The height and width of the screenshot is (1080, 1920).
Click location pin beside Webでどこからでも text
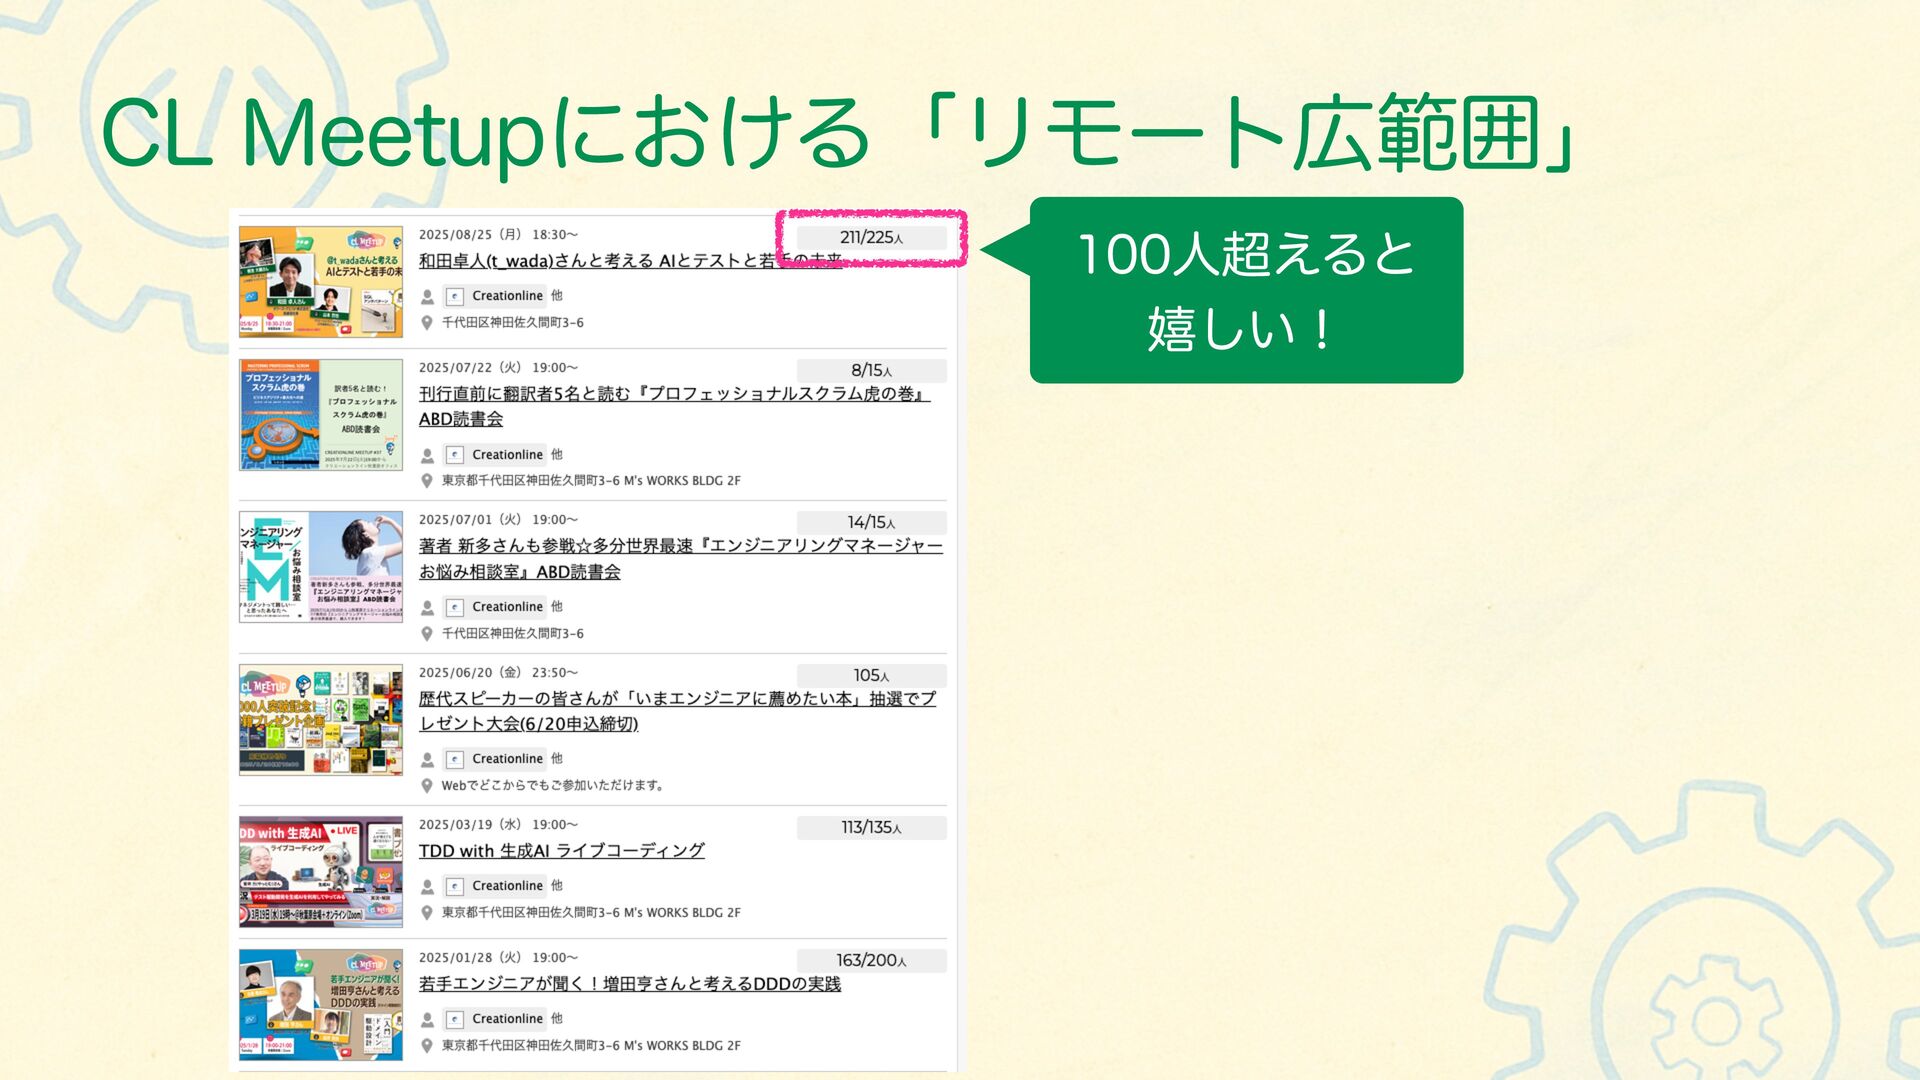[427, 786]
